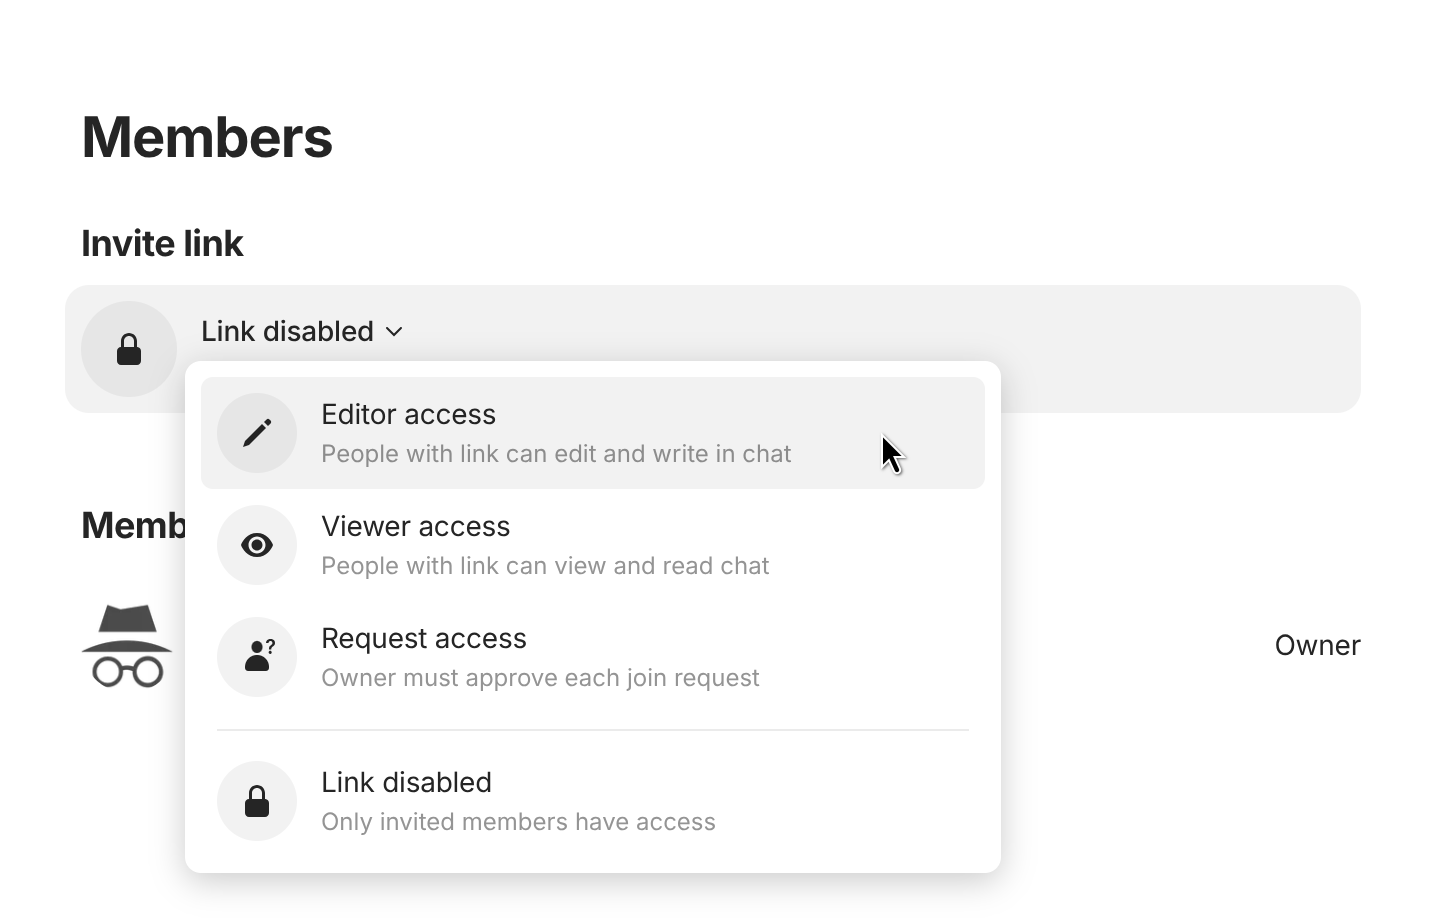This screenshot has width=1452, height=924.
Task: Click the lock icon beside Link disabled option
Action: (257, 801)
